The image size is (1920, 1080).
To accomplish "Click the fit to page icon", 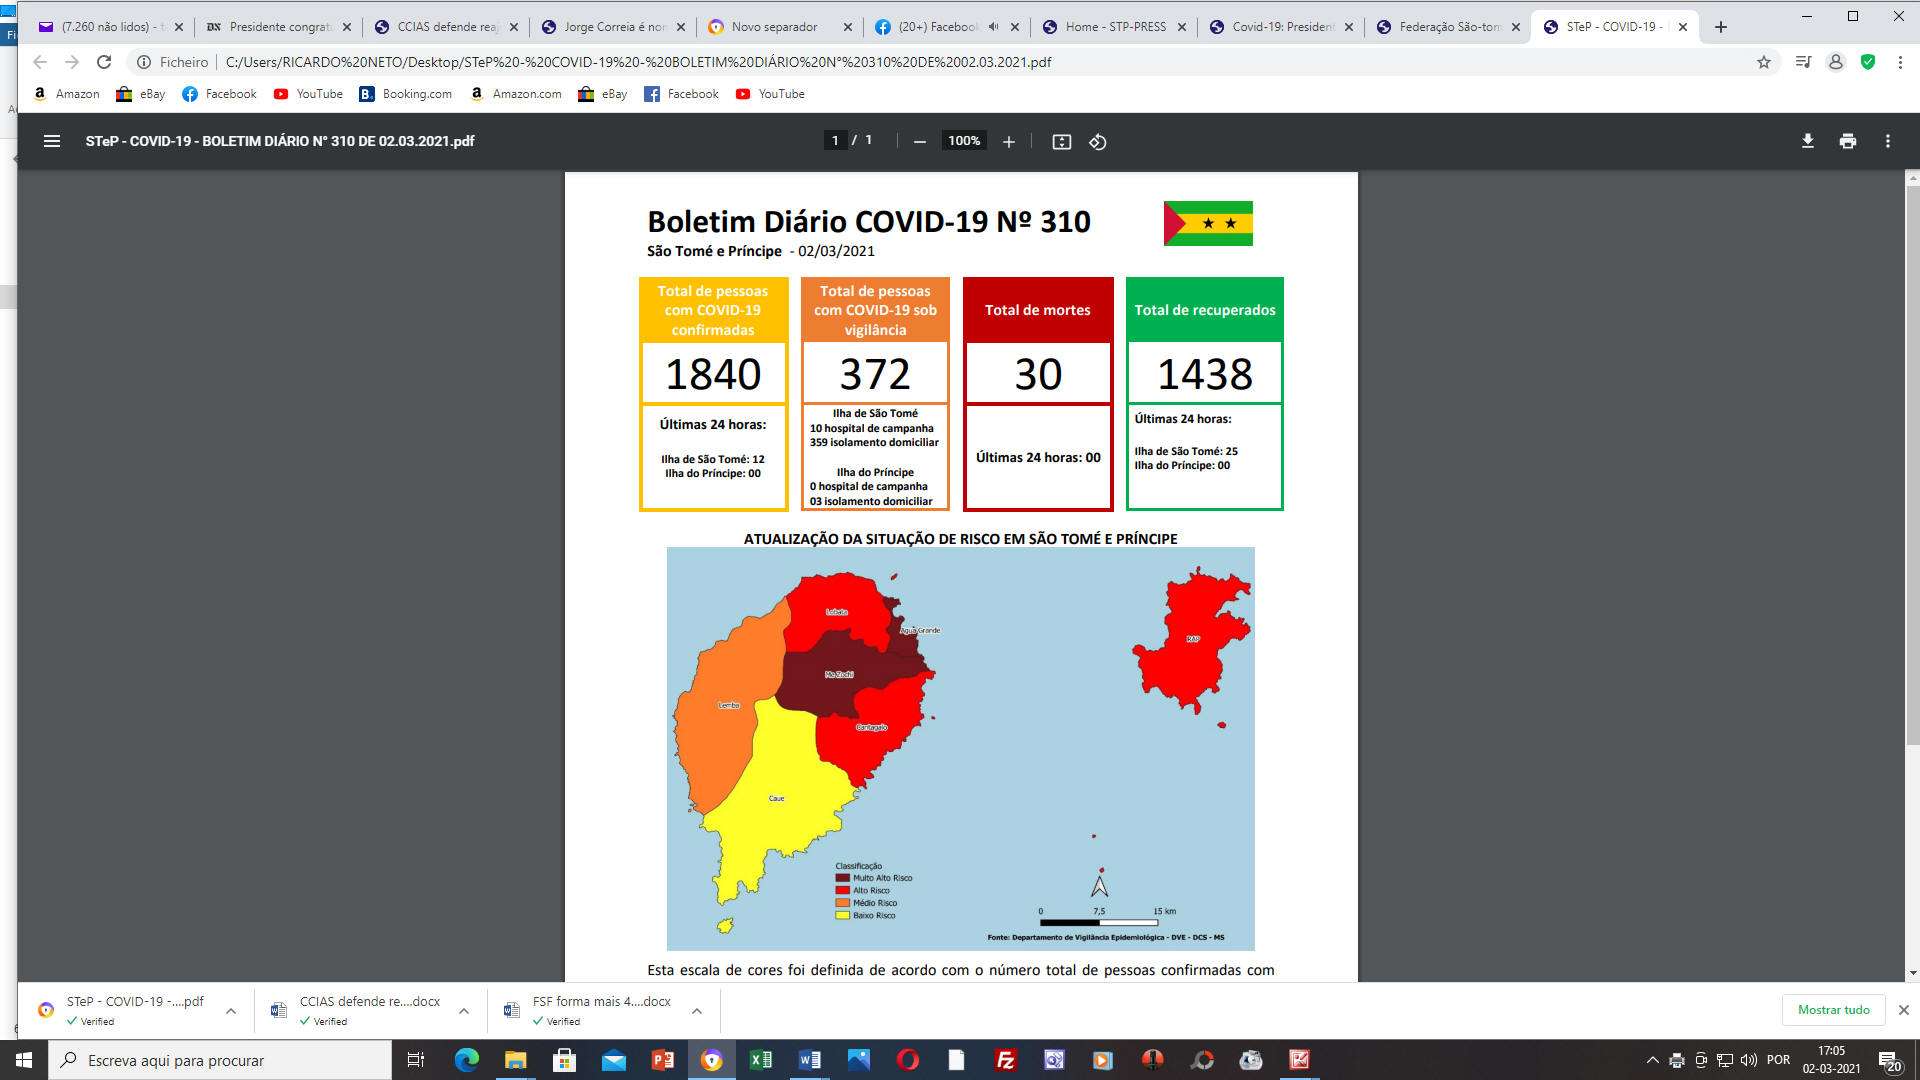I will 1061,142.
